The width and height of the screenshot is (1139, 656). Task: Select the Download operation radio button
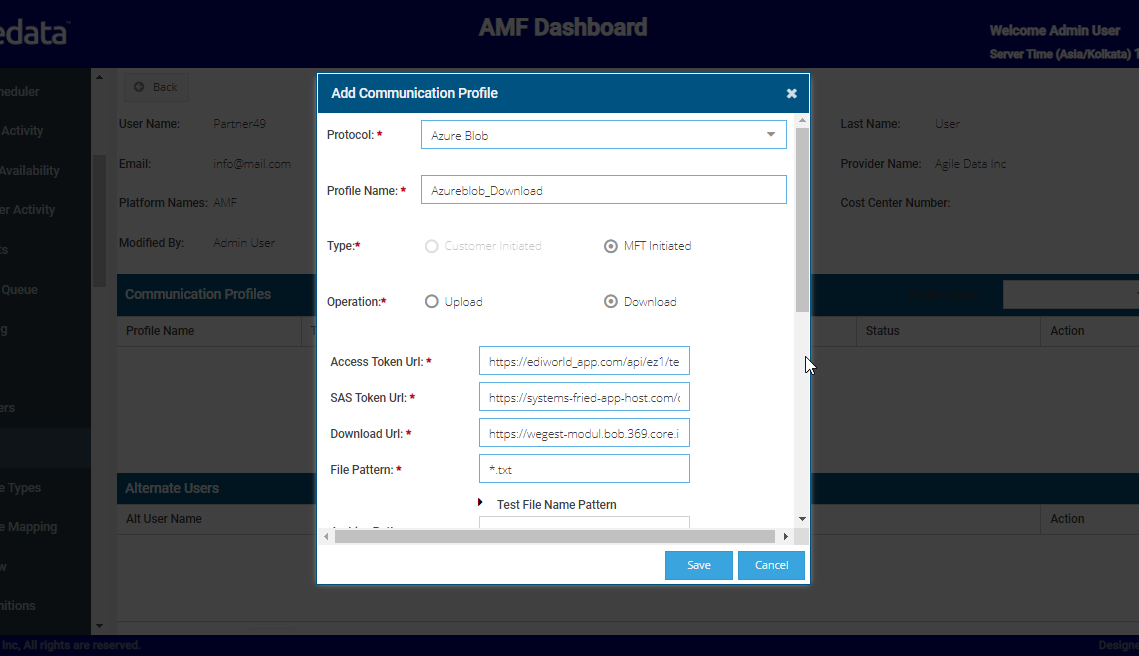(x=610, y=302)
